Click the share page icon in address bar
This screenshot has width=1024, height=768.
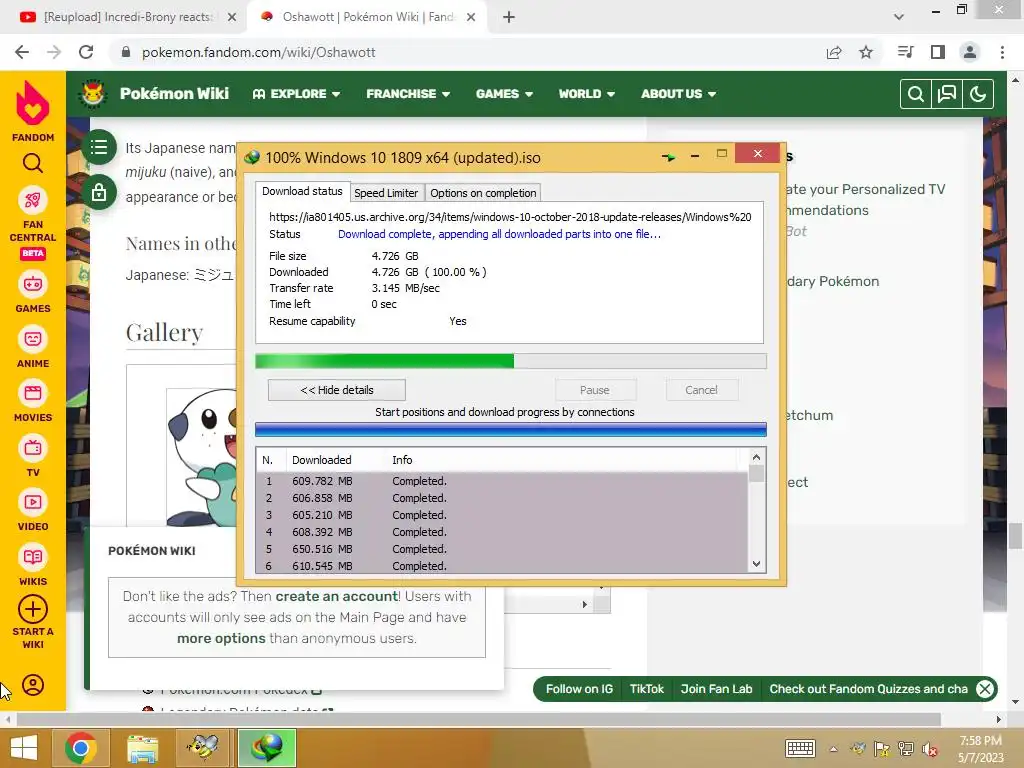pos(834,52)
